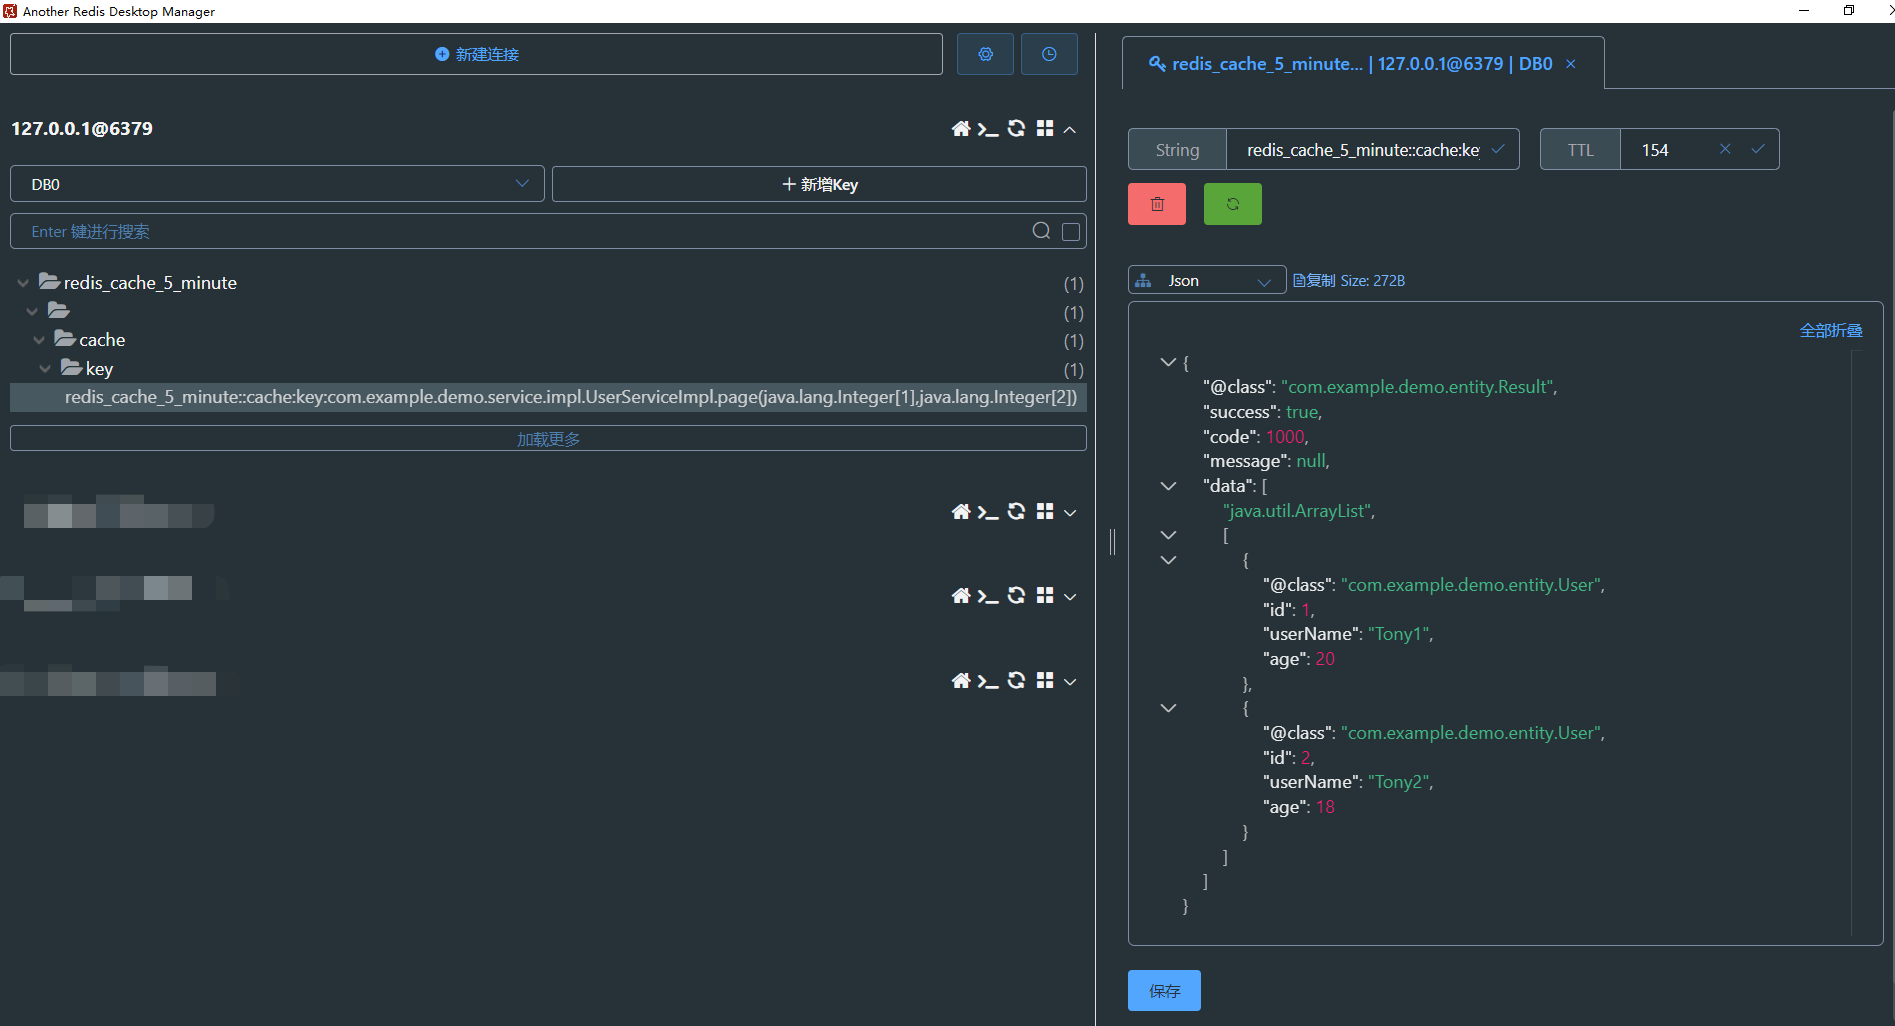Open console of third connection
The width and height of the screenshot is (1895, 1026).
tap(988, 596)
